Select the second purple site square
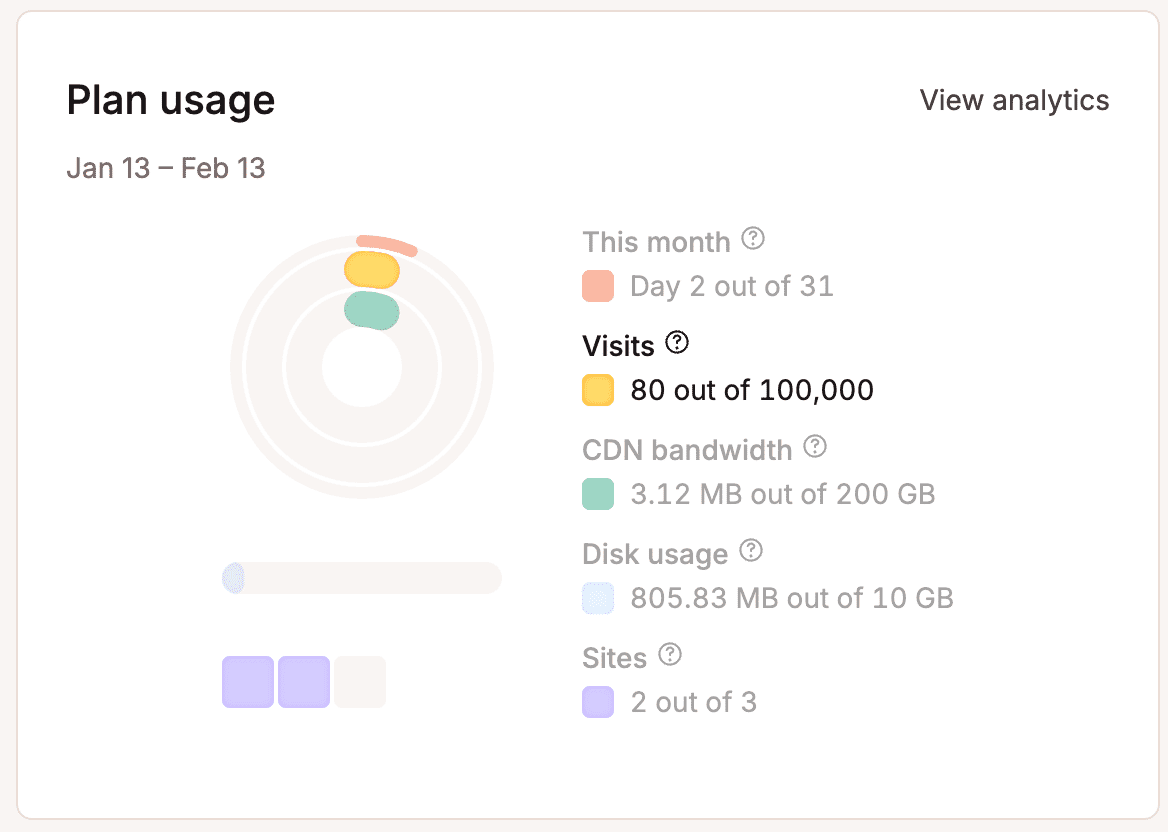1168x832 pixels. [x=304, y=681]
